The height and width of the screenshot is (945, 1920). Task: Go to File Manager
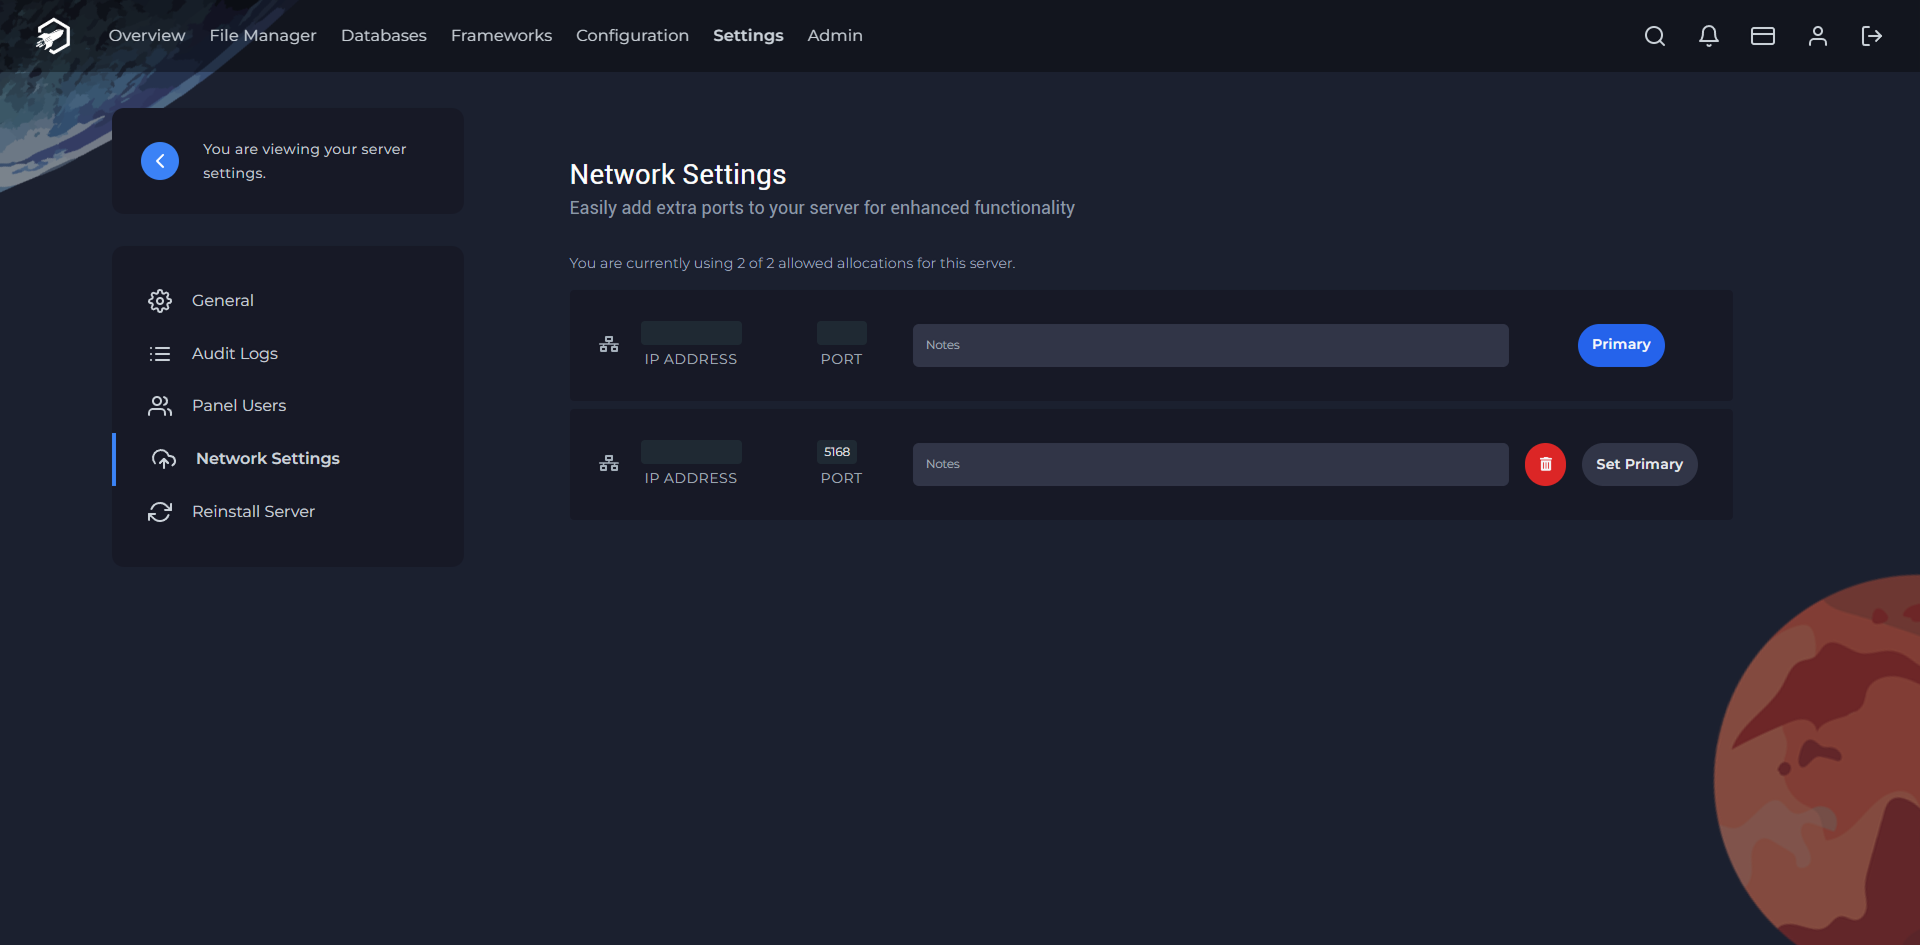click(263, 36)
